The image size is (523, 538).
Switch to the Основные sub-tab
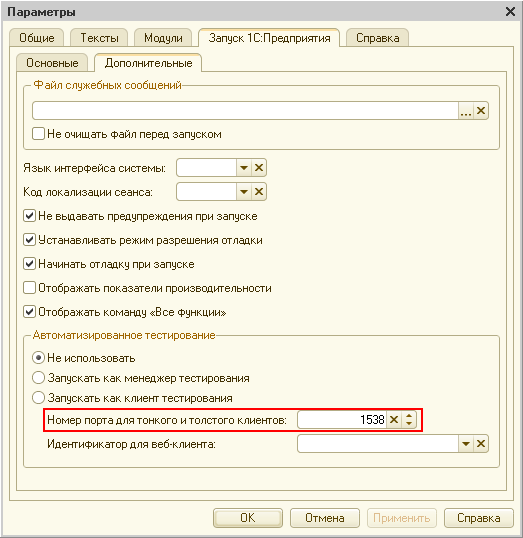52,63
